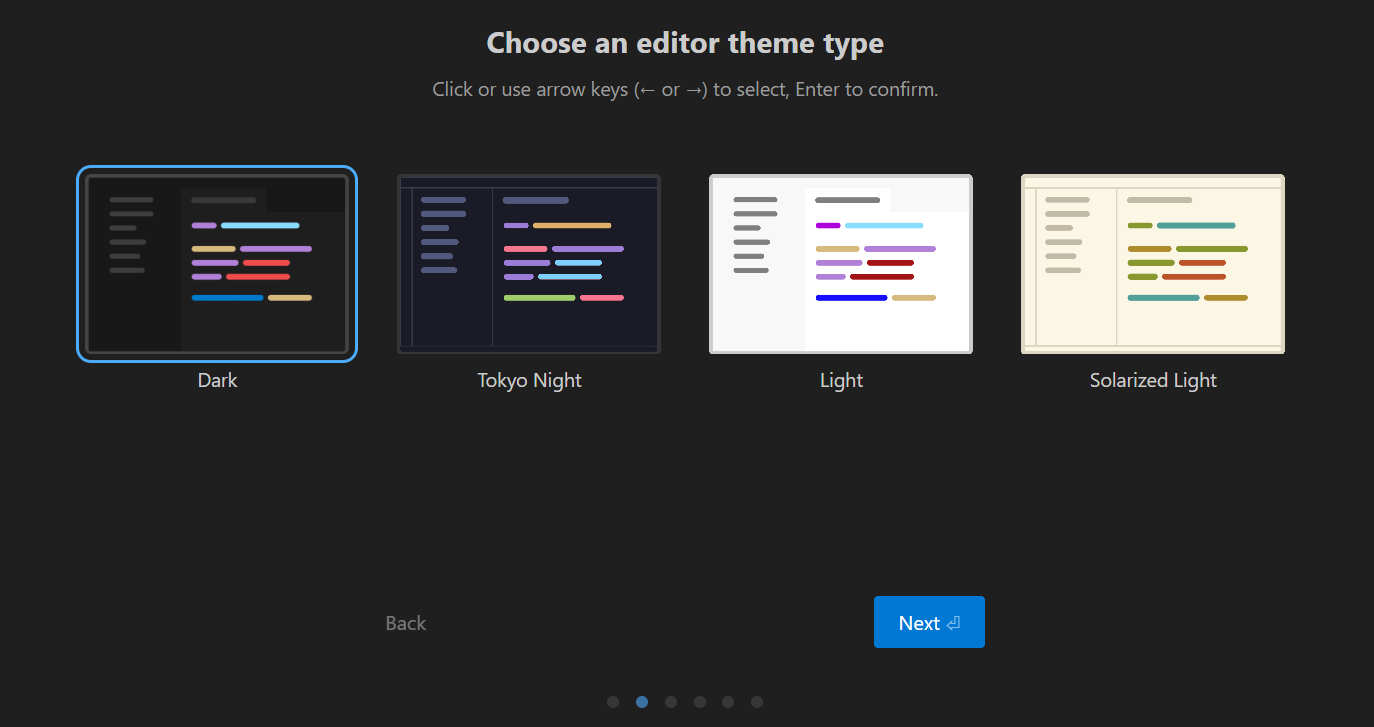This screenshot has height=727, width=1374.
Task: Click the 'Choose an editor theme type' heading
Action: click(685, 44)
